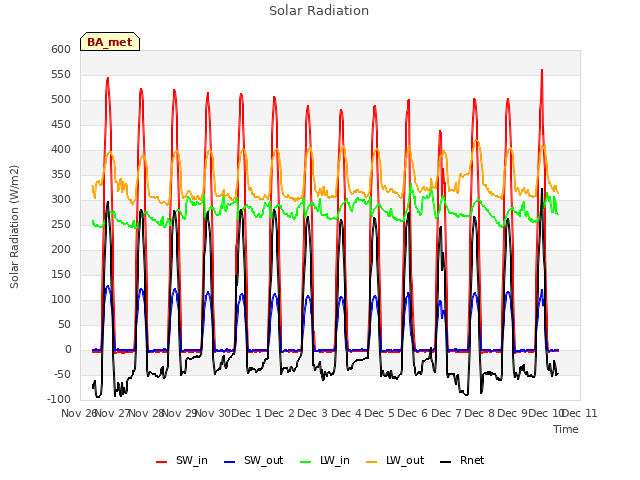The image size is (640, 480).
Task: Click the BA_met annotation label
Action: [110, 42]
